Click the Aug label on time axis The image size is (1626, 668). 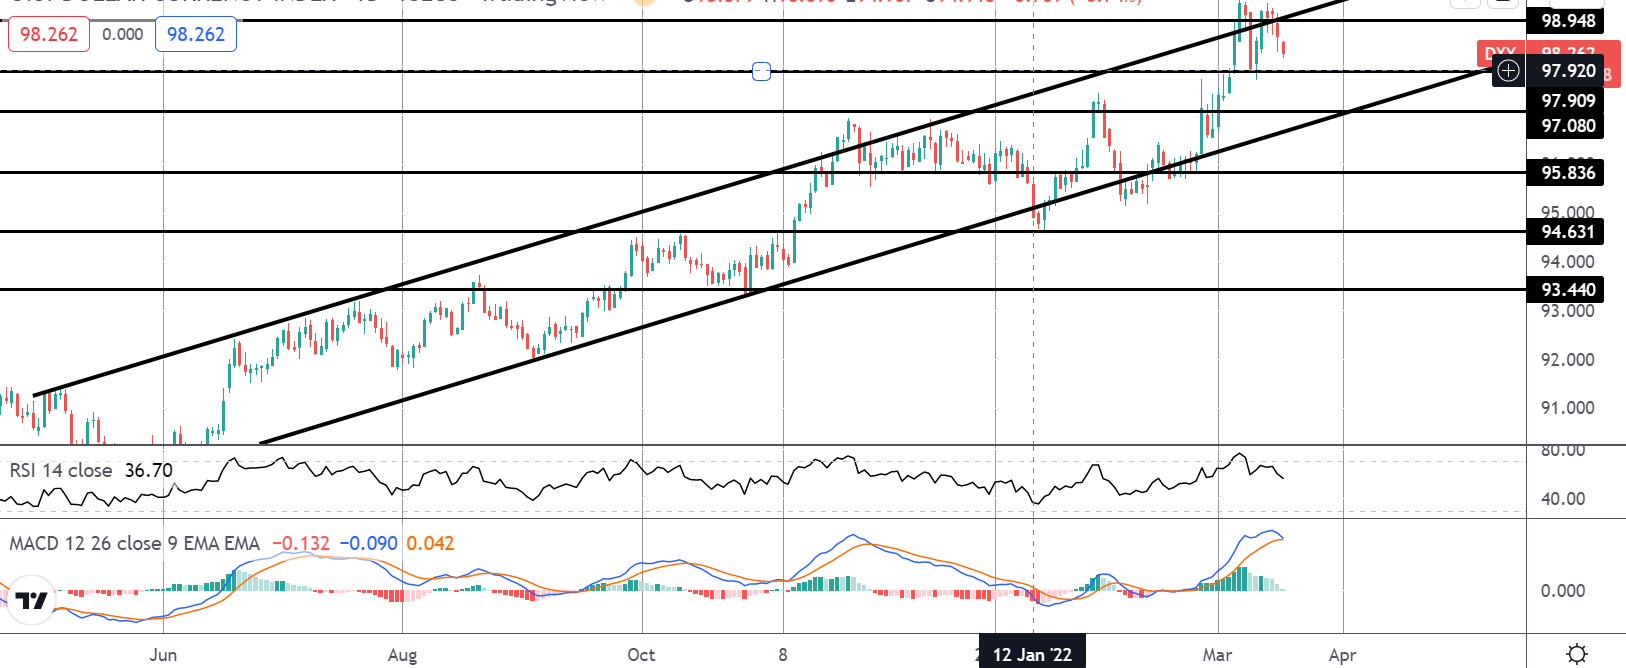click(402, 655)
